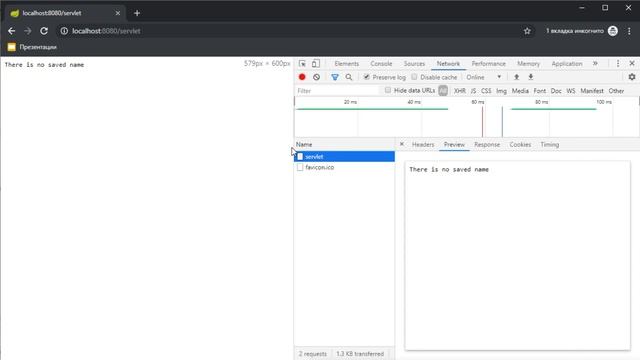Select the servlet request row
640x360 pixels.
point(344,156)
